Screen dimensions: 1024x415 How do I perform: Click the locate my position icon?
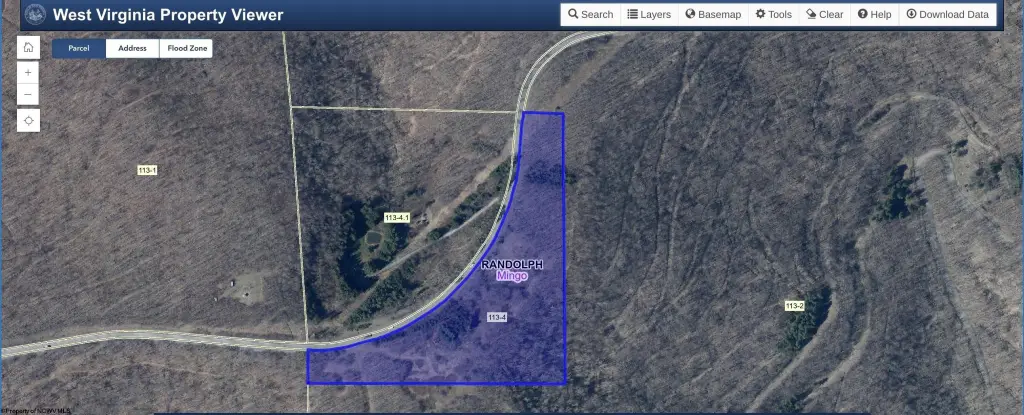click(28, 120)
